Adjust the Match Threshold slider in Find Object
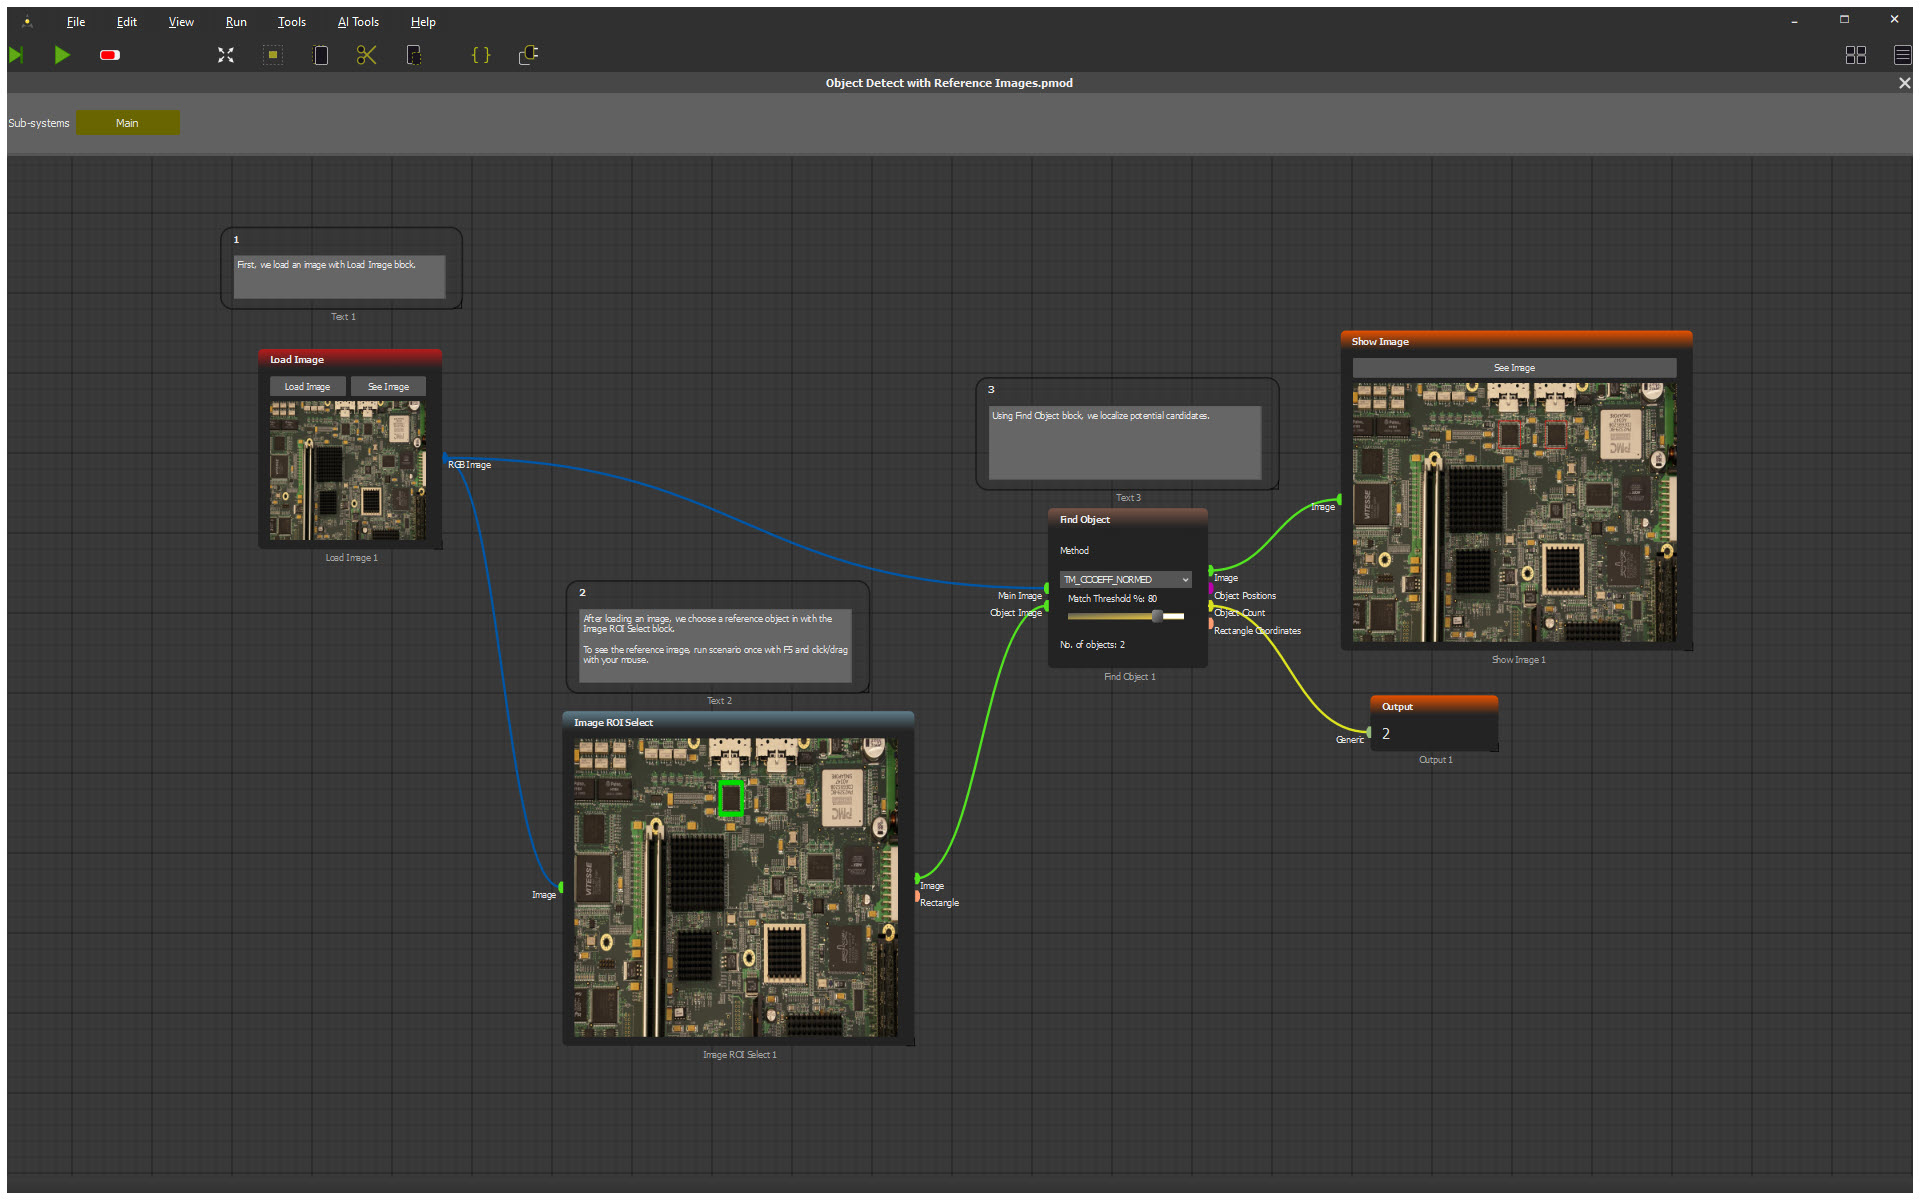 point(1156,617)
